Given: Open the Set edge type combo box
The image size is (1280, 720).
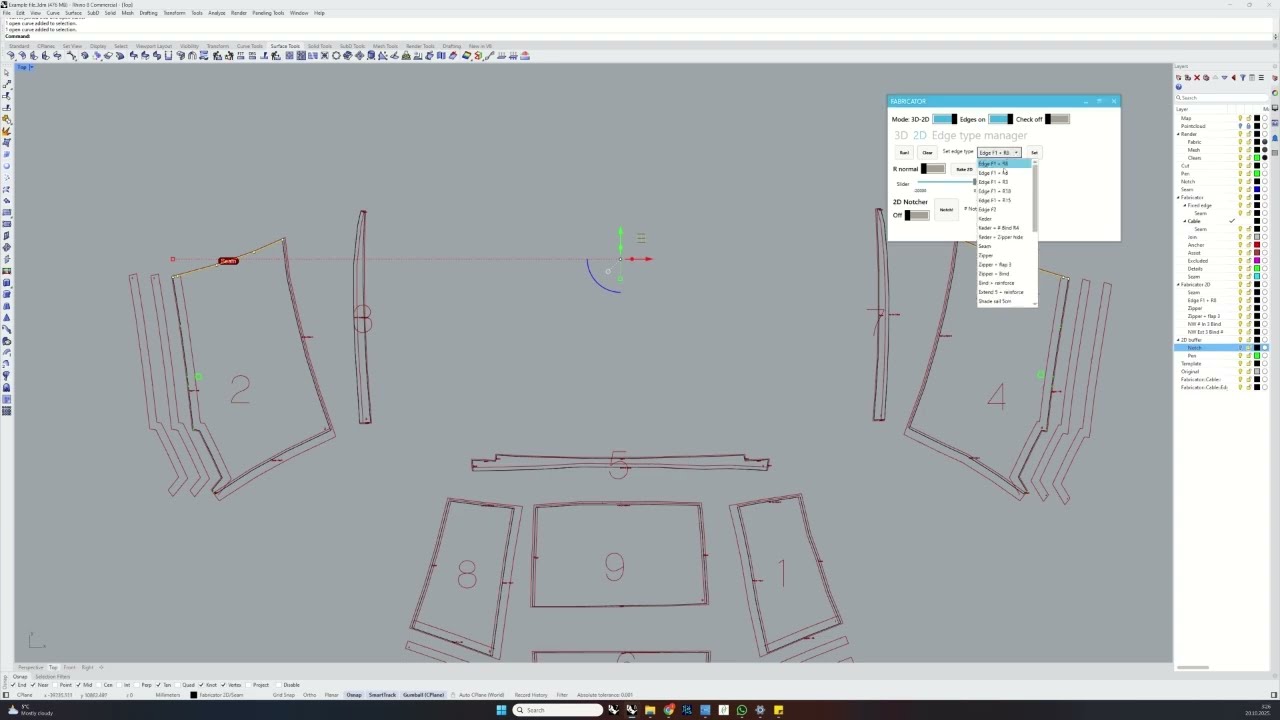Looking at the screenshot, I should coord(999,152).
